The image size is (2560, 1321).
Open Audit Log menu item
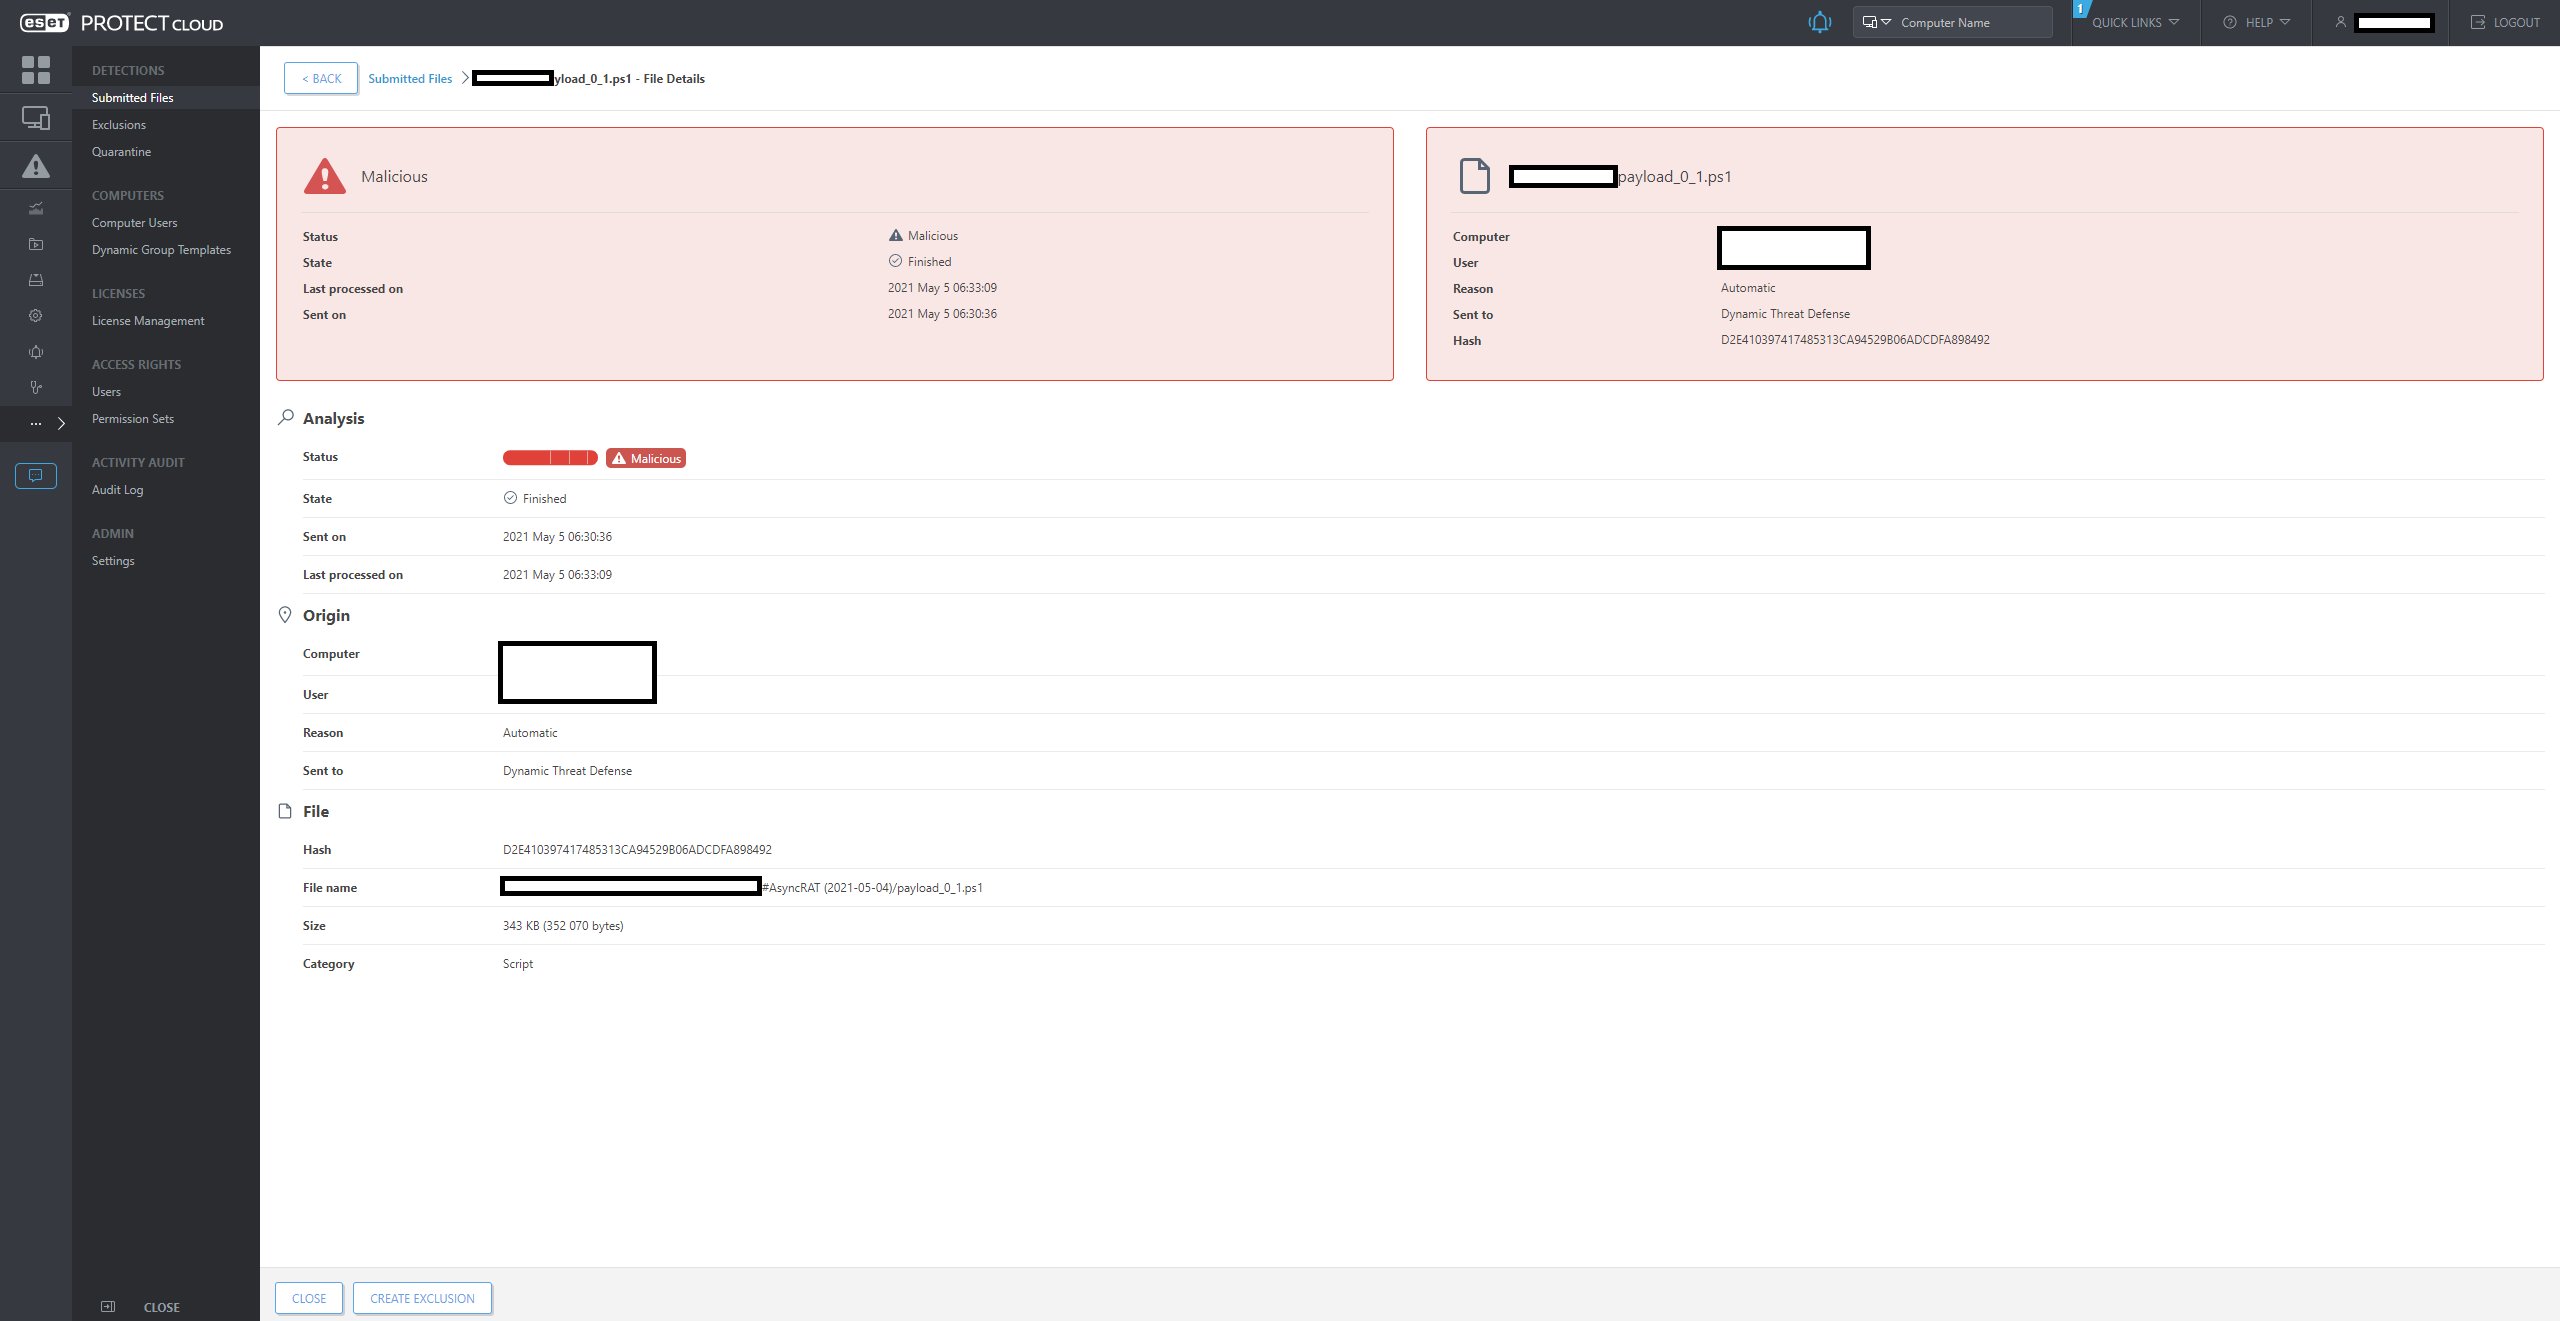(117, 490)
